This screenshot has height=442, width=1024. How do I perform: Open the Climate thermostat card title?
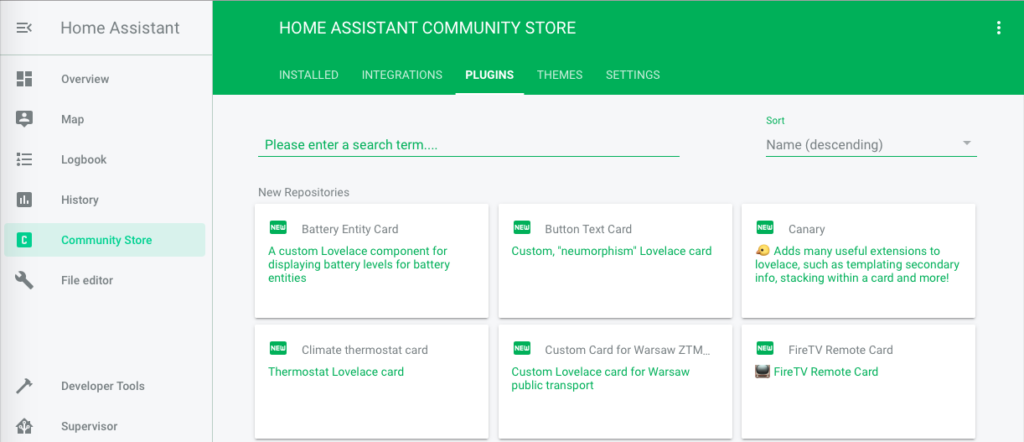(365, 350)
